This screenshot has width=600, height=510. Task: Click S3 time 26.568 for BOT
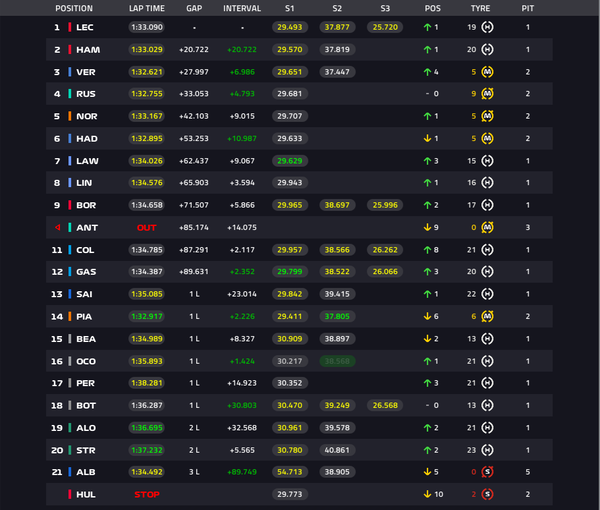click(x=385, y=405)
